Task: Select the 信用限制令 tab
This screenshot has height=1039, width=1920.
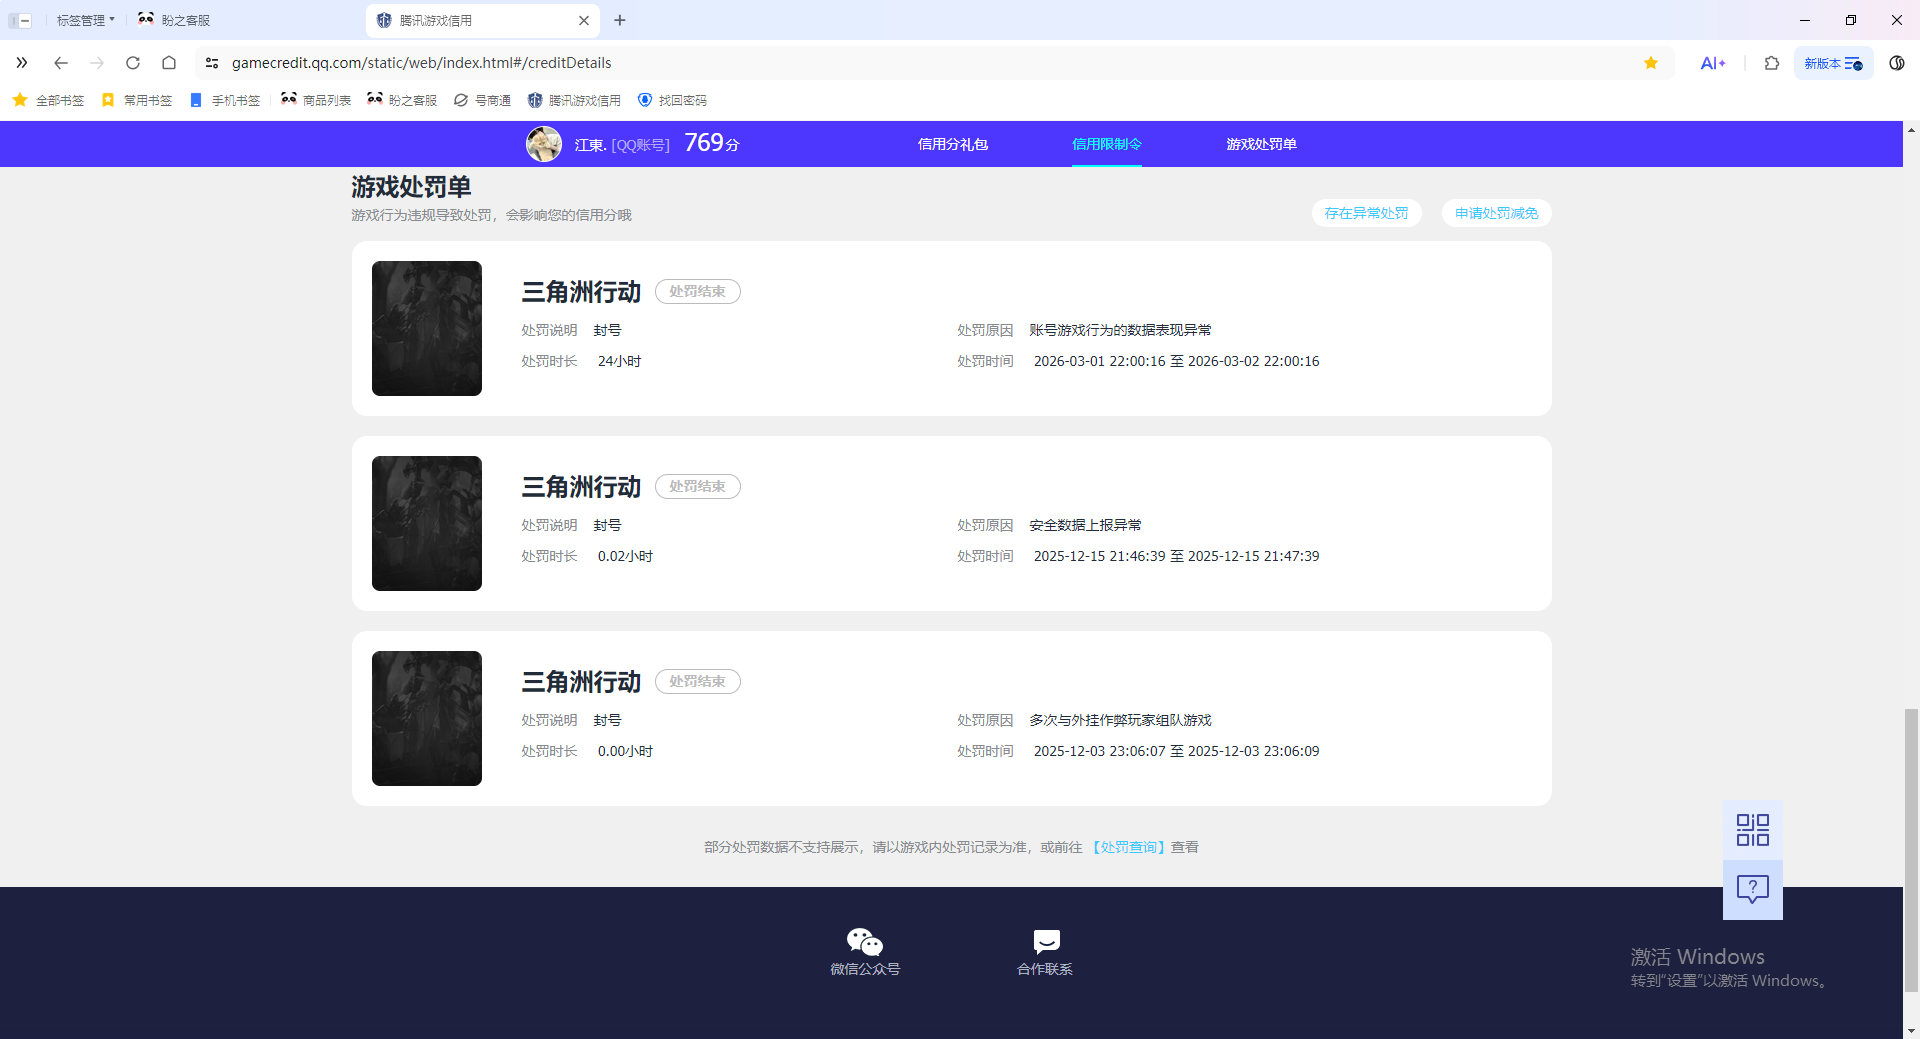Action: pyautogui.click(x=1107, y=144)
